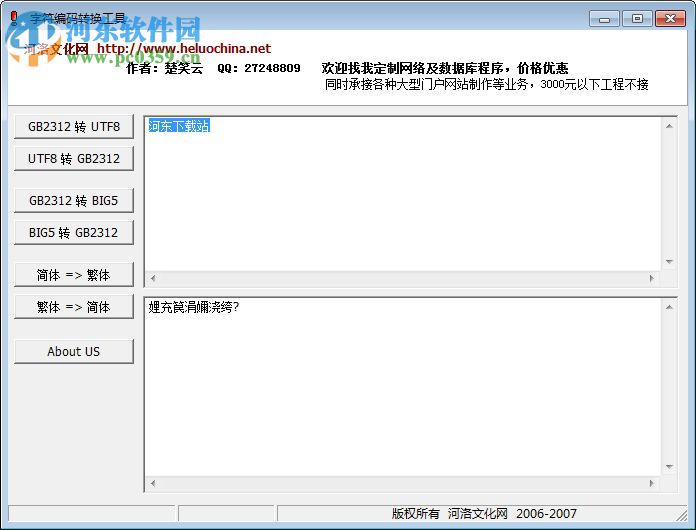Screen dimensions: 696x530
Task: Click down arrow of lower box scrollbar
Action: click(669, 467)
